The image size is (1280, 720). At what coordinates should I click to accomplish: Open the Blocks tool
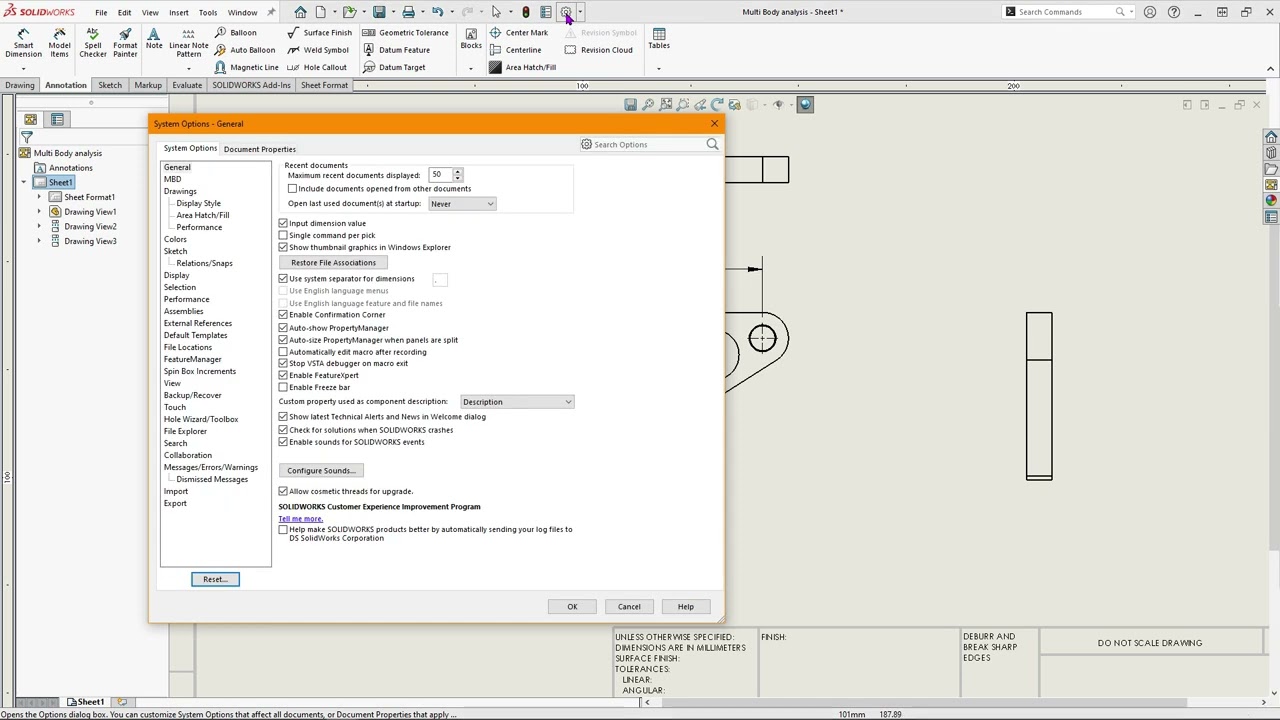(x=471, y=39)
